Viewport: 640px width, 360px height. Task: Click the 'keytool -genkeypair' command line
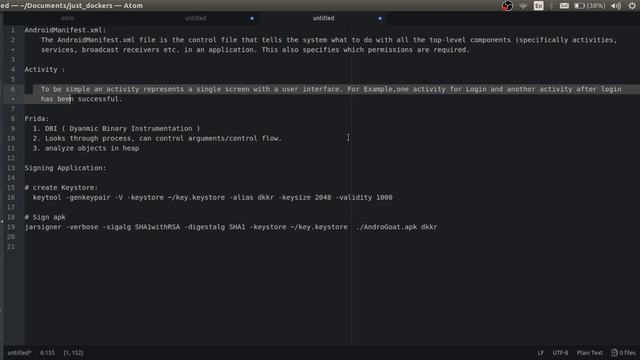pos(212,198)
